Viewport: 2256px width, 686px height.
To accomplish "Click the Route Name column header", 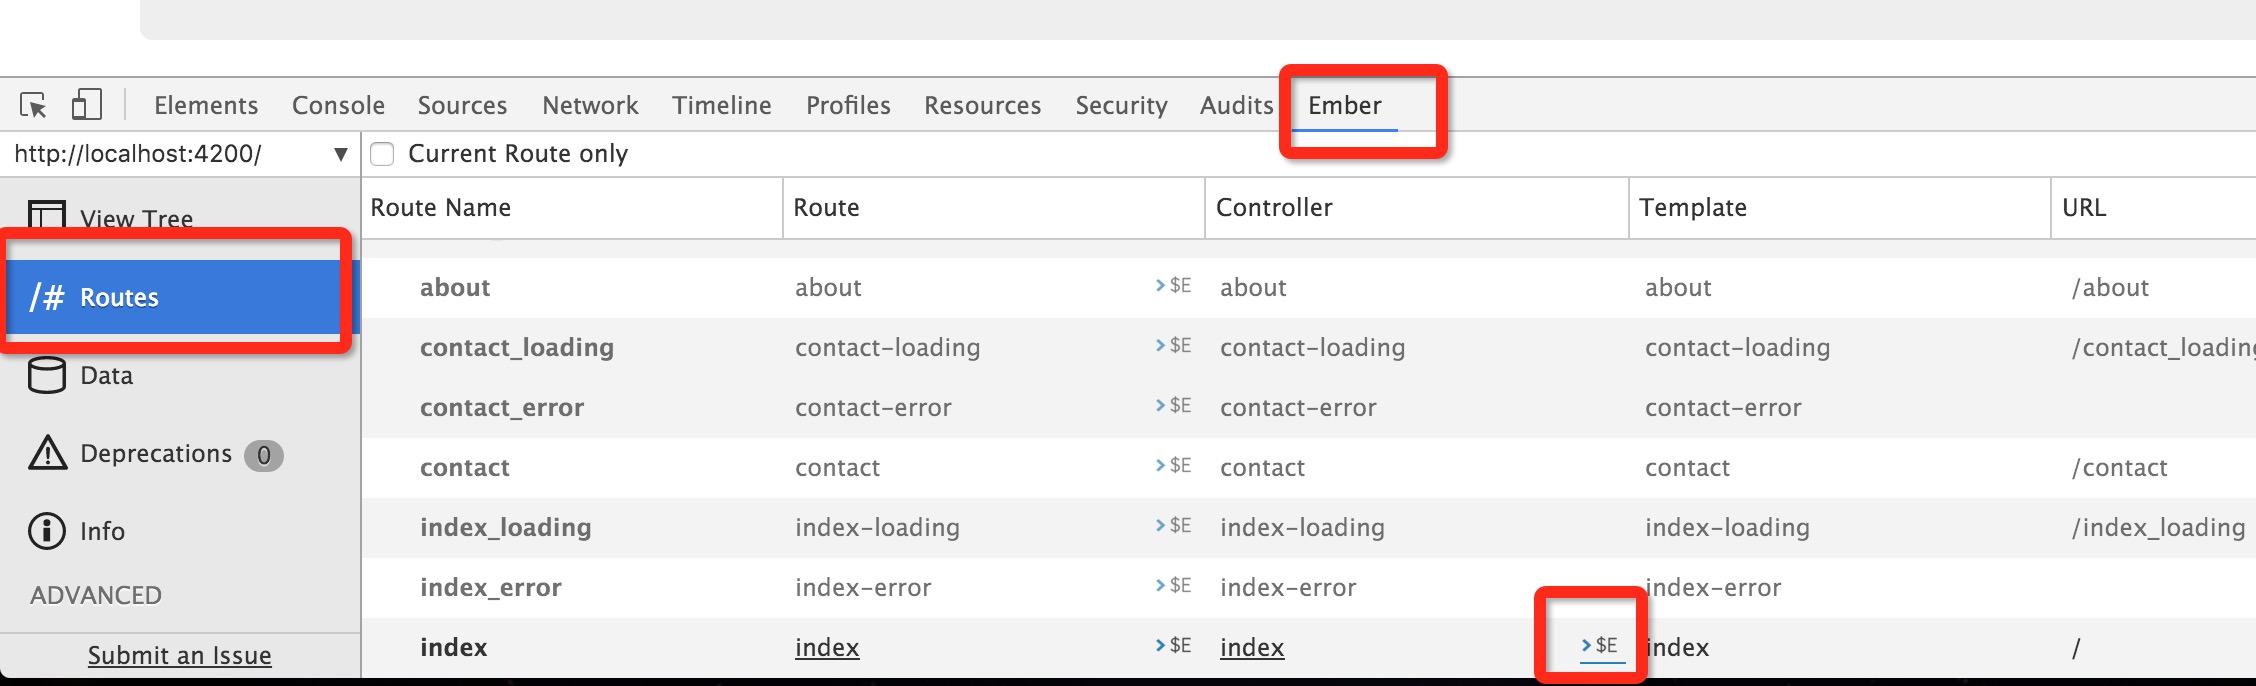I will [x=441, y=207].
